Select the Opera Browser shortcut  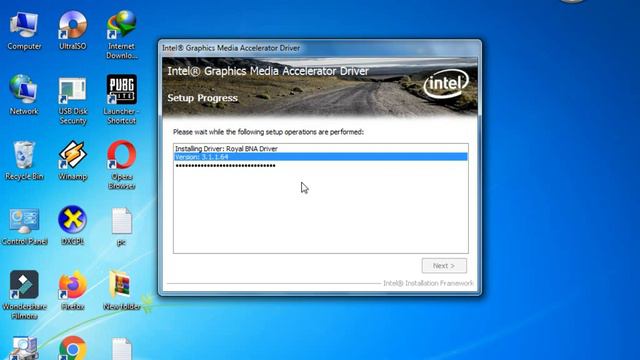pos(122,165)
